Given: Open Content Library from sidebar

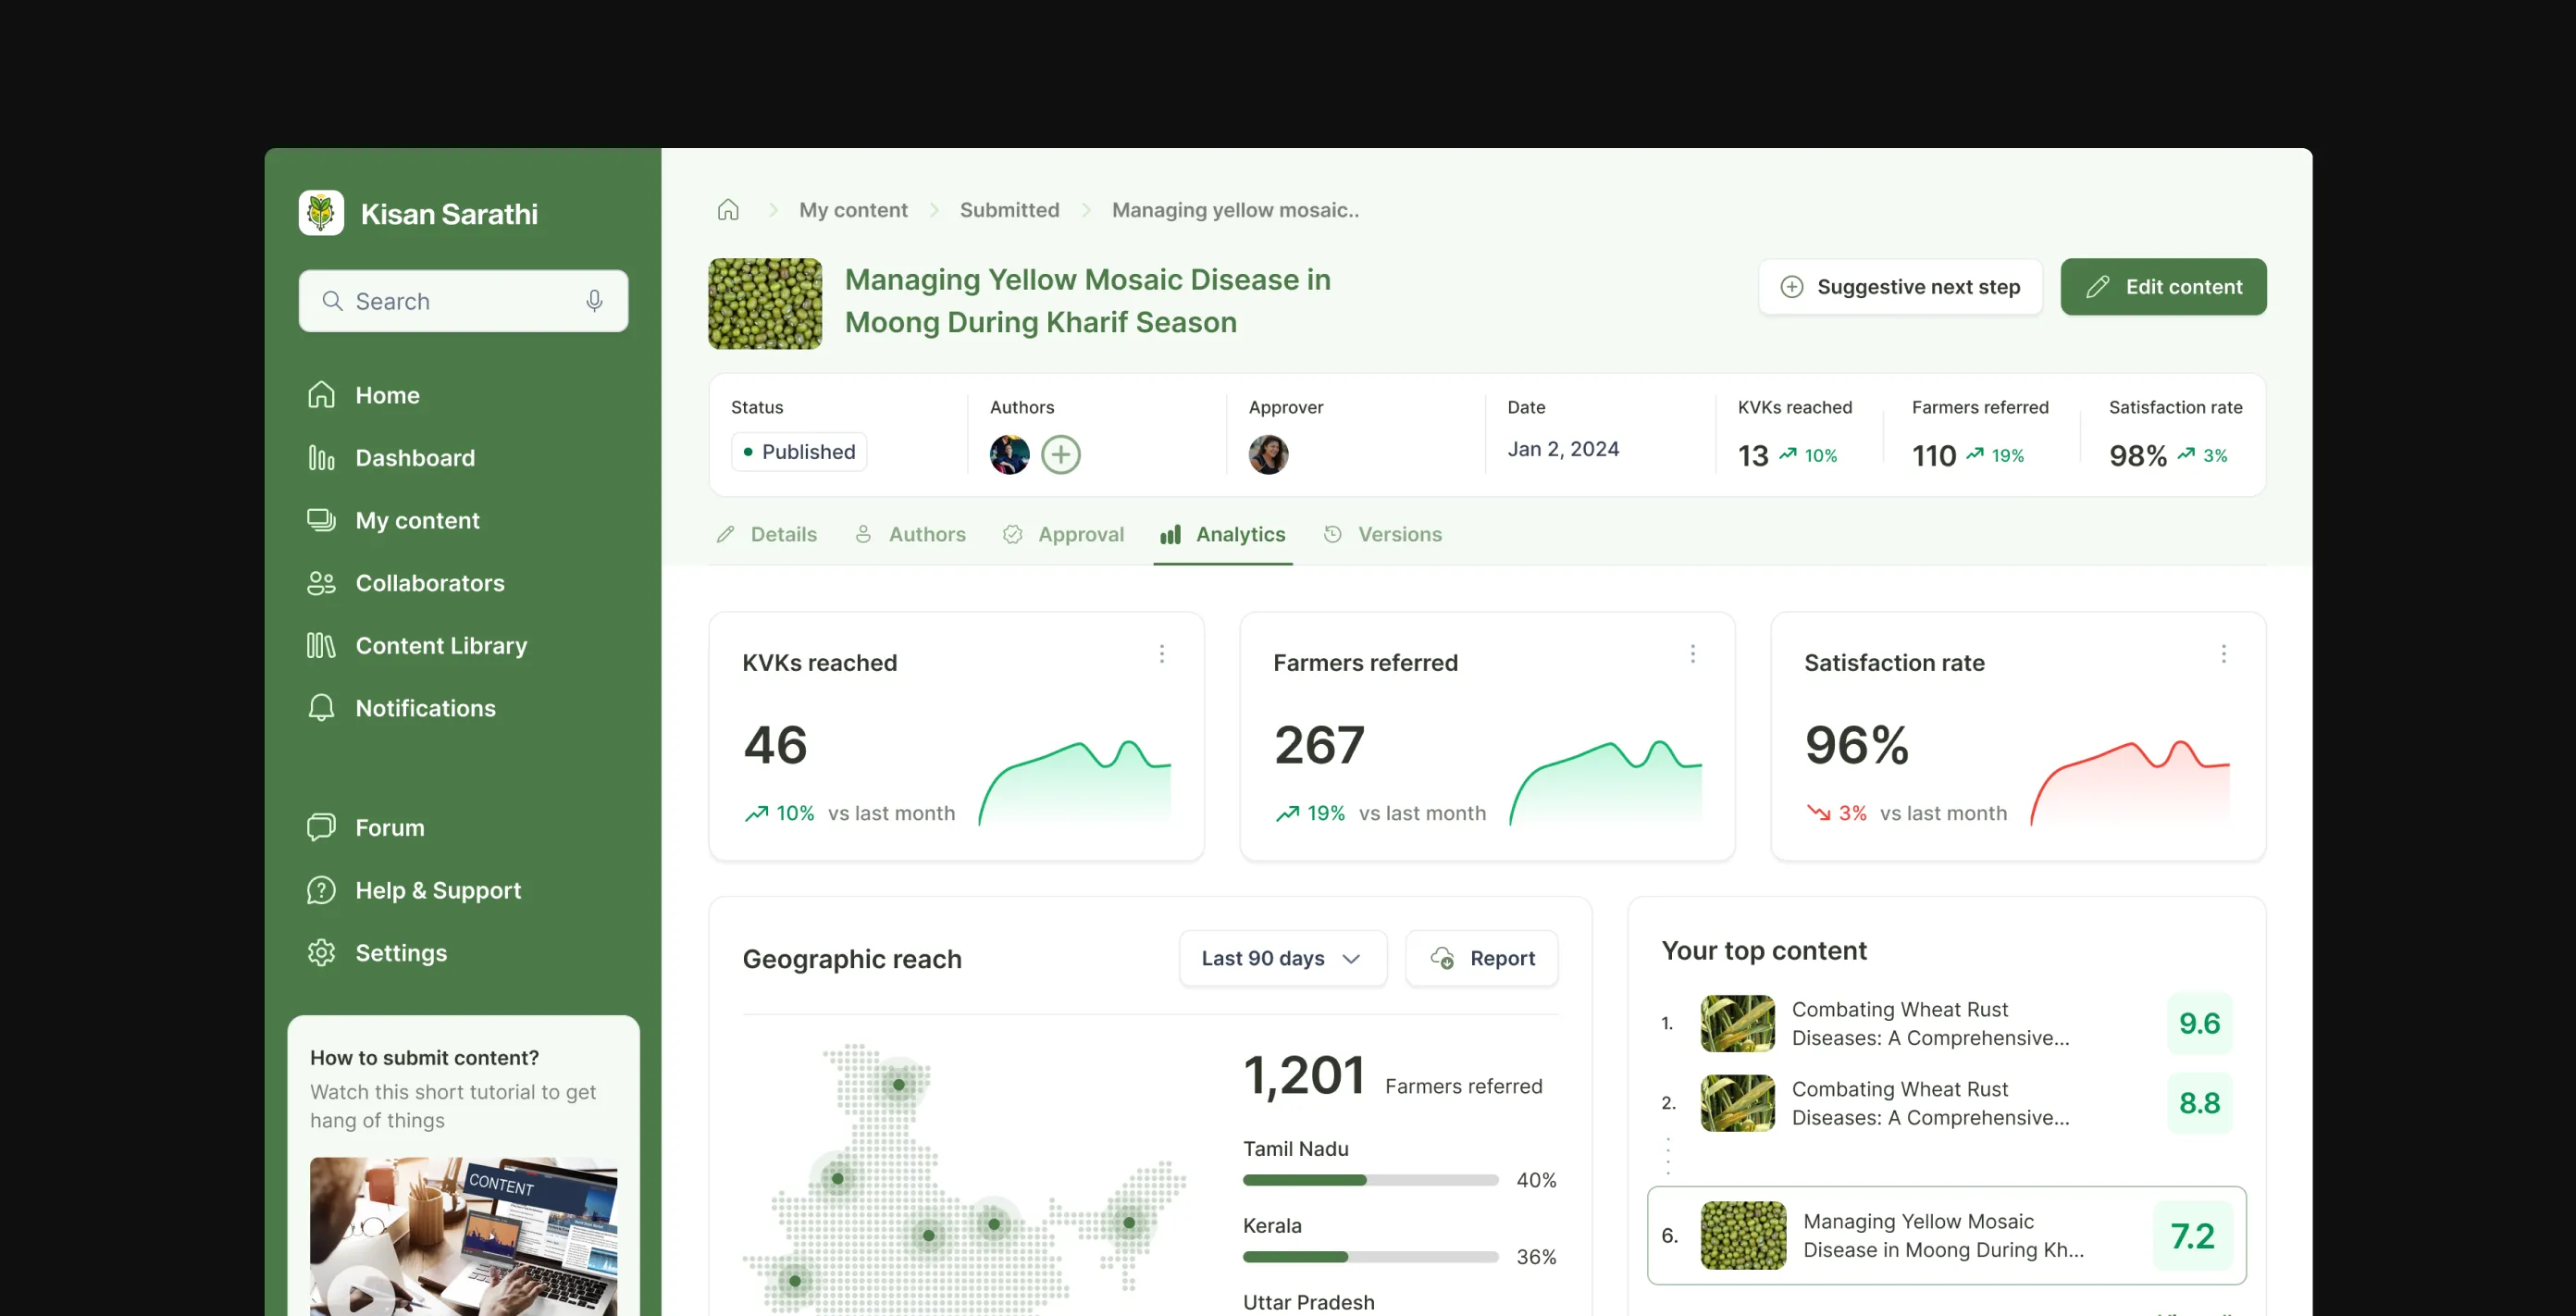Looking at the screenshot, I should point(417,646).
